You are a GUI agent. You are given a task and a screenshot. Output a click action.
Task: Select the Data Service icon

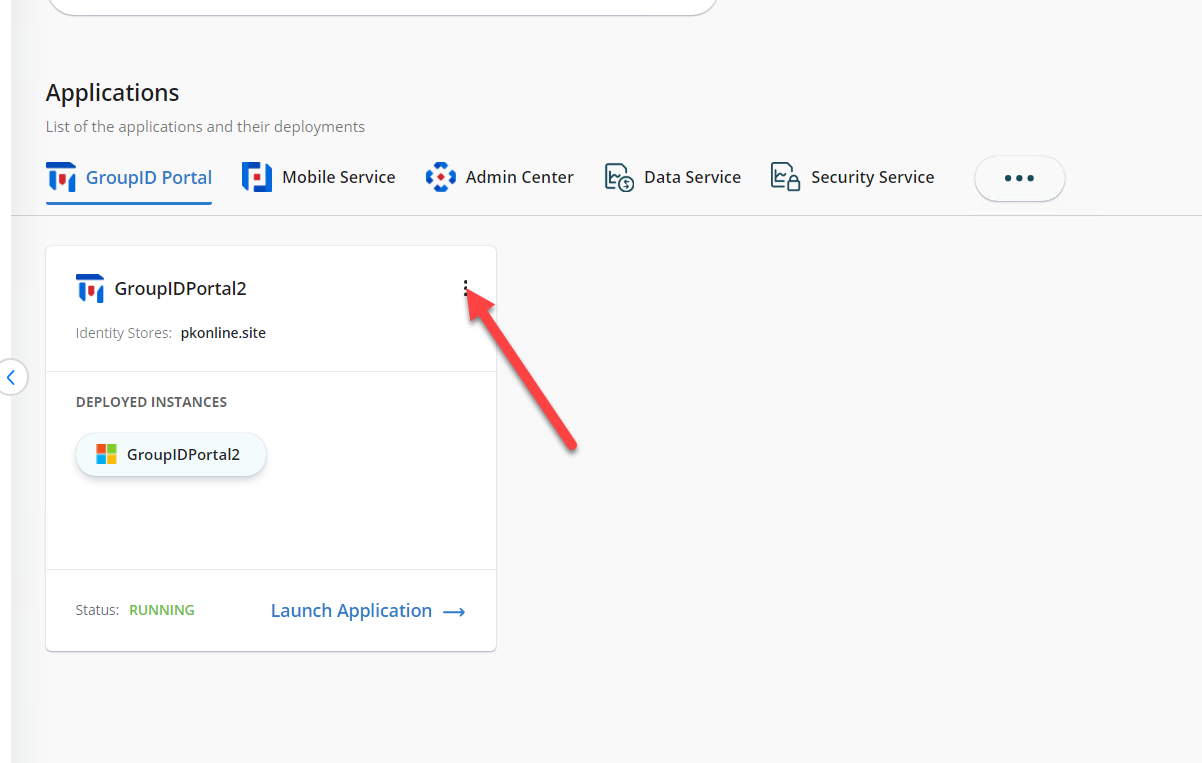[x=618, y=177]
